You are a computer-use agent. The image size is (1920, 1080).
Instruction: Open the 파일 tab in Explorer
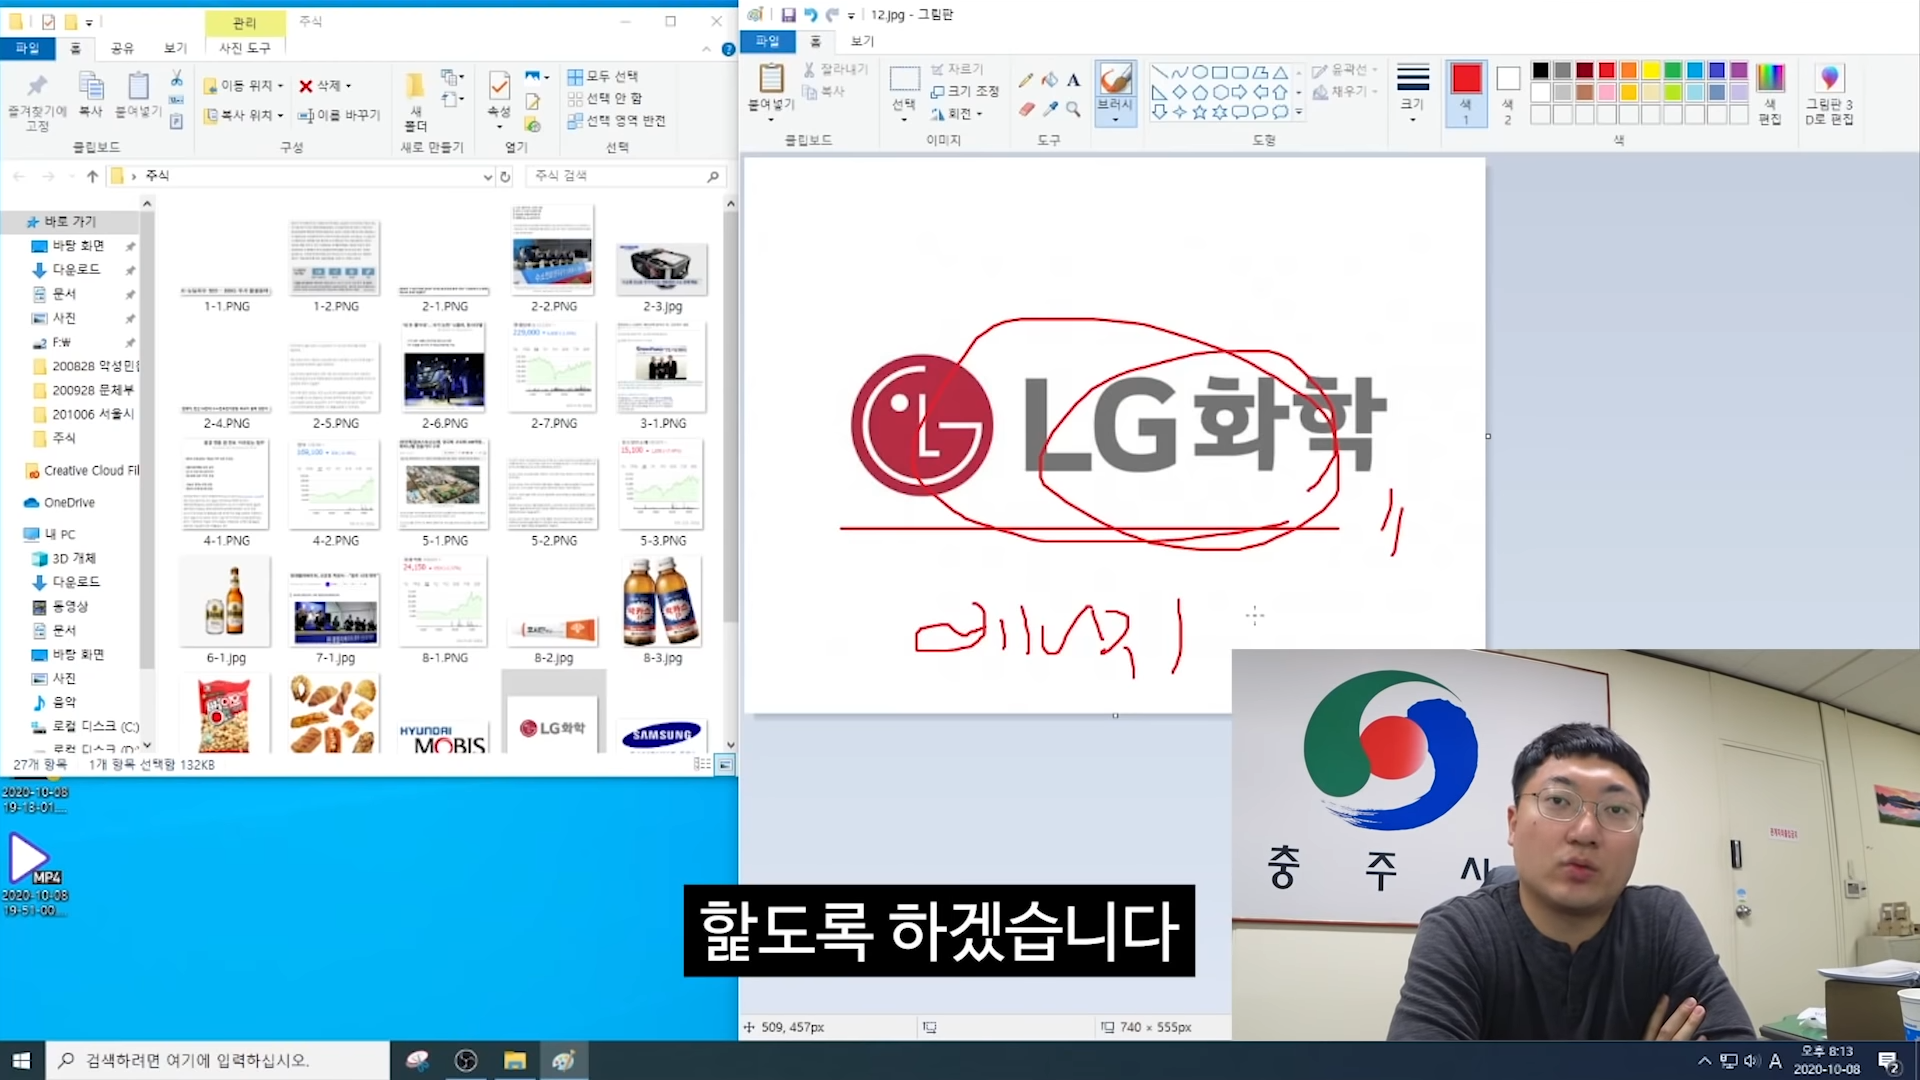(x=27, y=48)
